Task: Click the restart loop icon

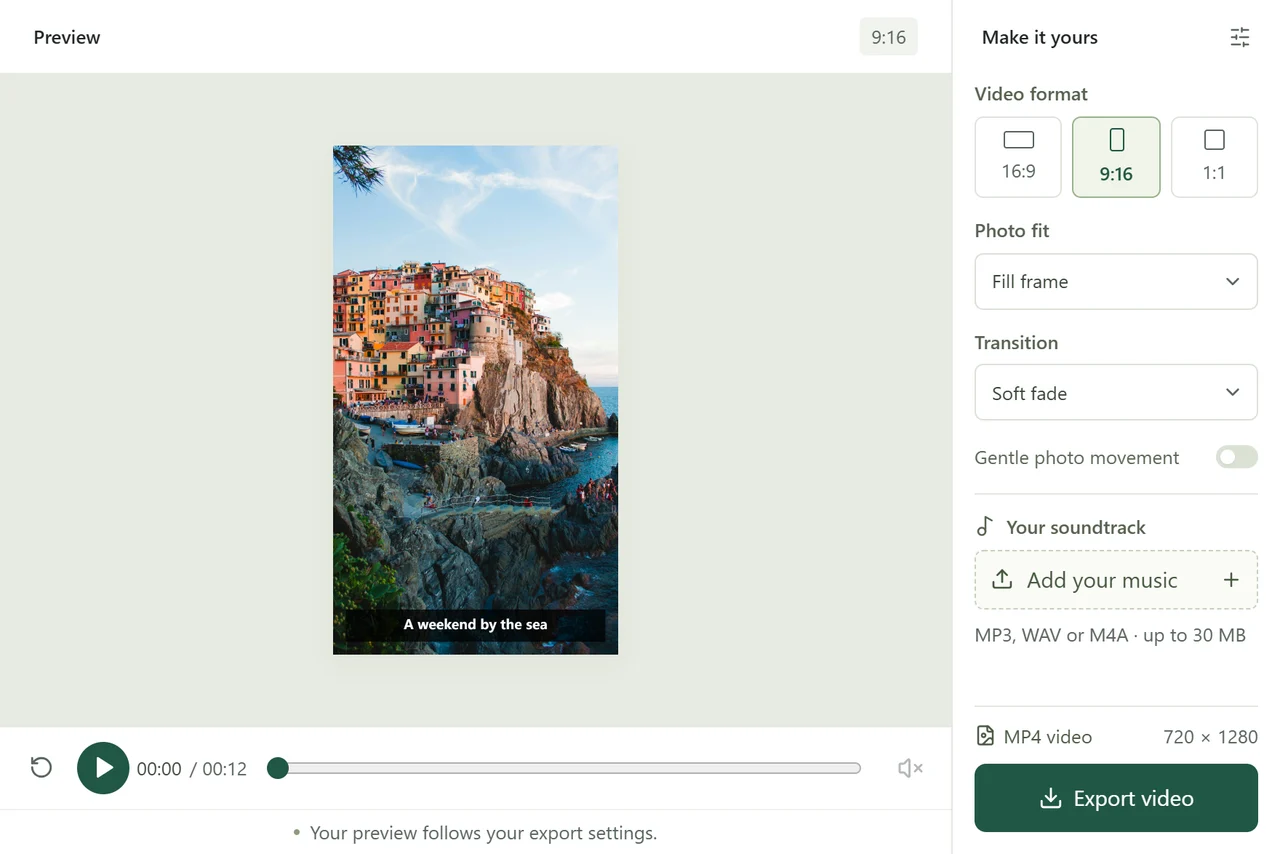Action: click(41, 768)
